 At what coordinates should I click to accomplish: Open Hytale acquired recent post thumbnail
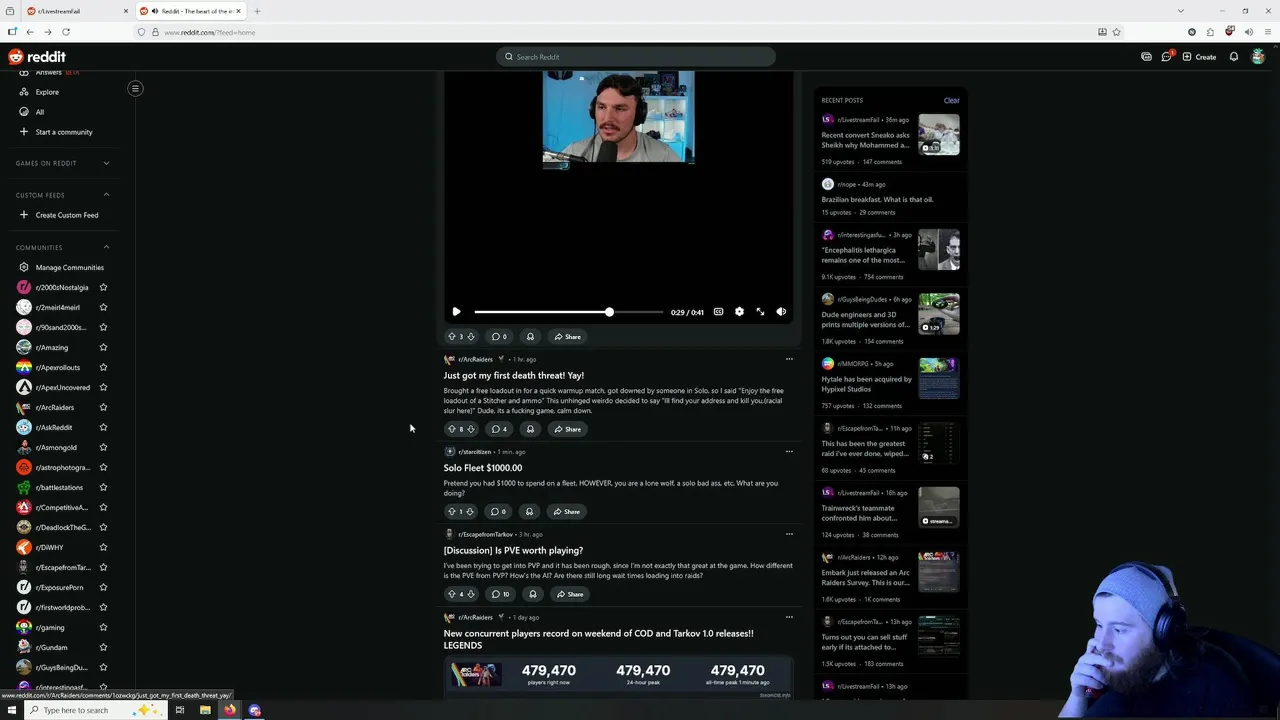click(939, 379)
